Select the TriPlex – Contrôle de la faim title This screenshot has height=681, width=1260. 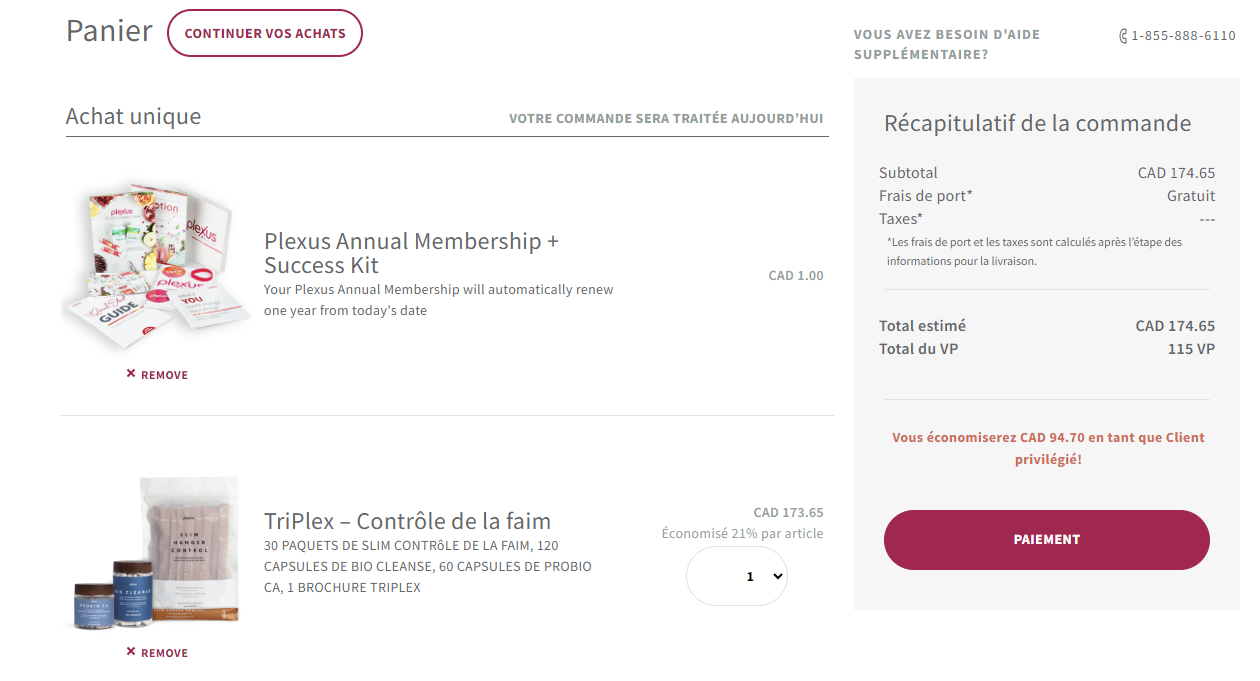pyautogui.click(x=407, y=521)
